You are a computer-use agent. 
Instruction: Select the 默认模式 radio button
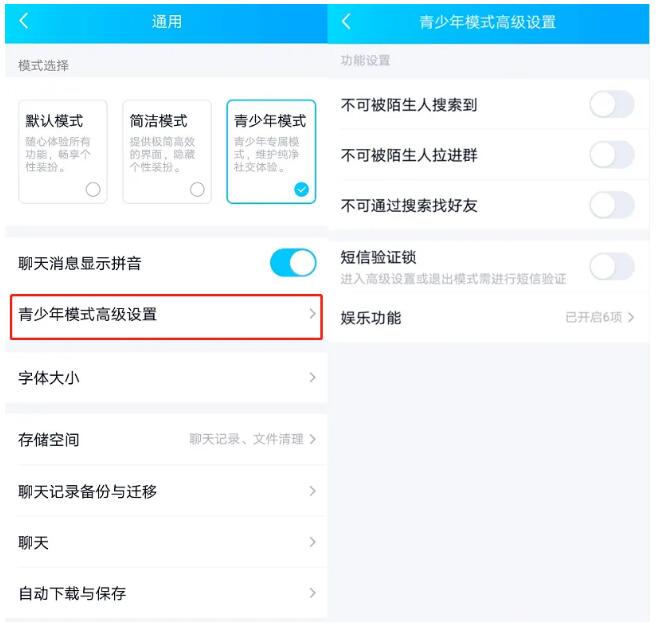[x=93, y=190]
